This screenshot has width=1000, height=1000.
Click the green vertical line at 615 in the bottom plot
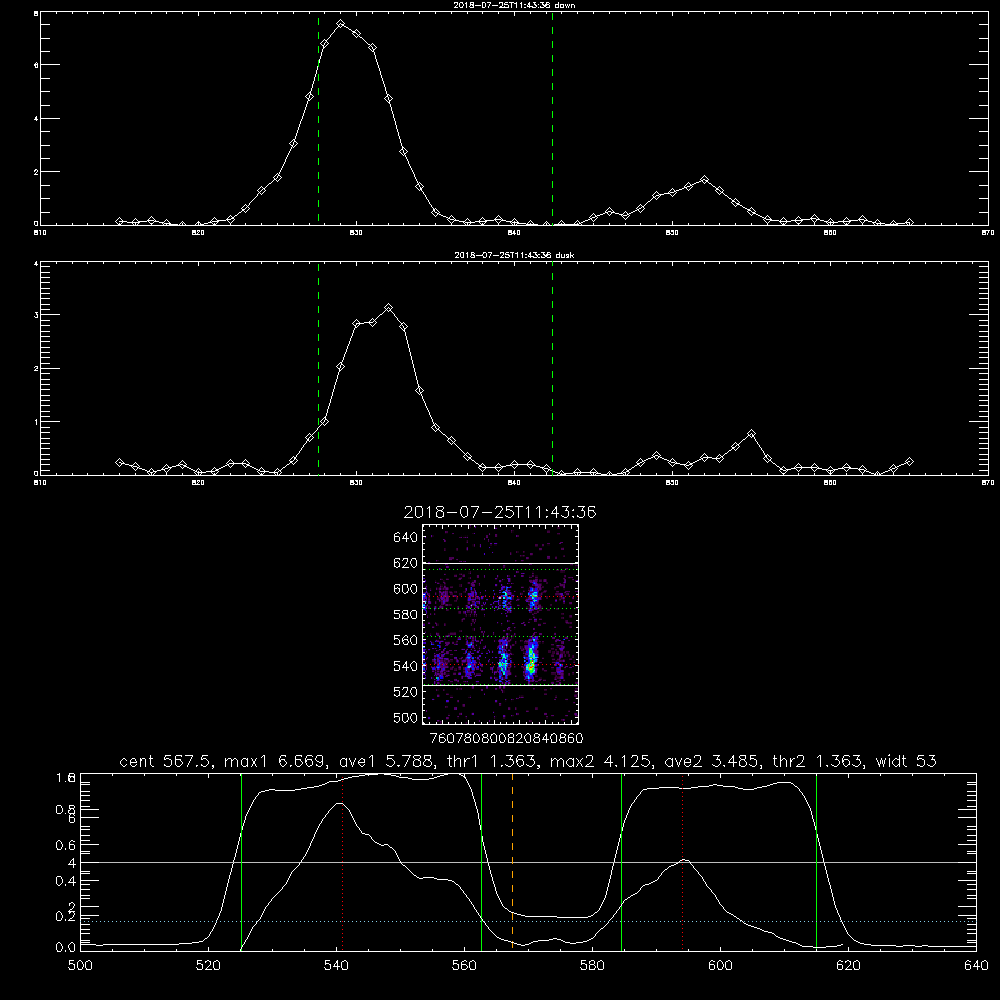[x=816, y=861]
